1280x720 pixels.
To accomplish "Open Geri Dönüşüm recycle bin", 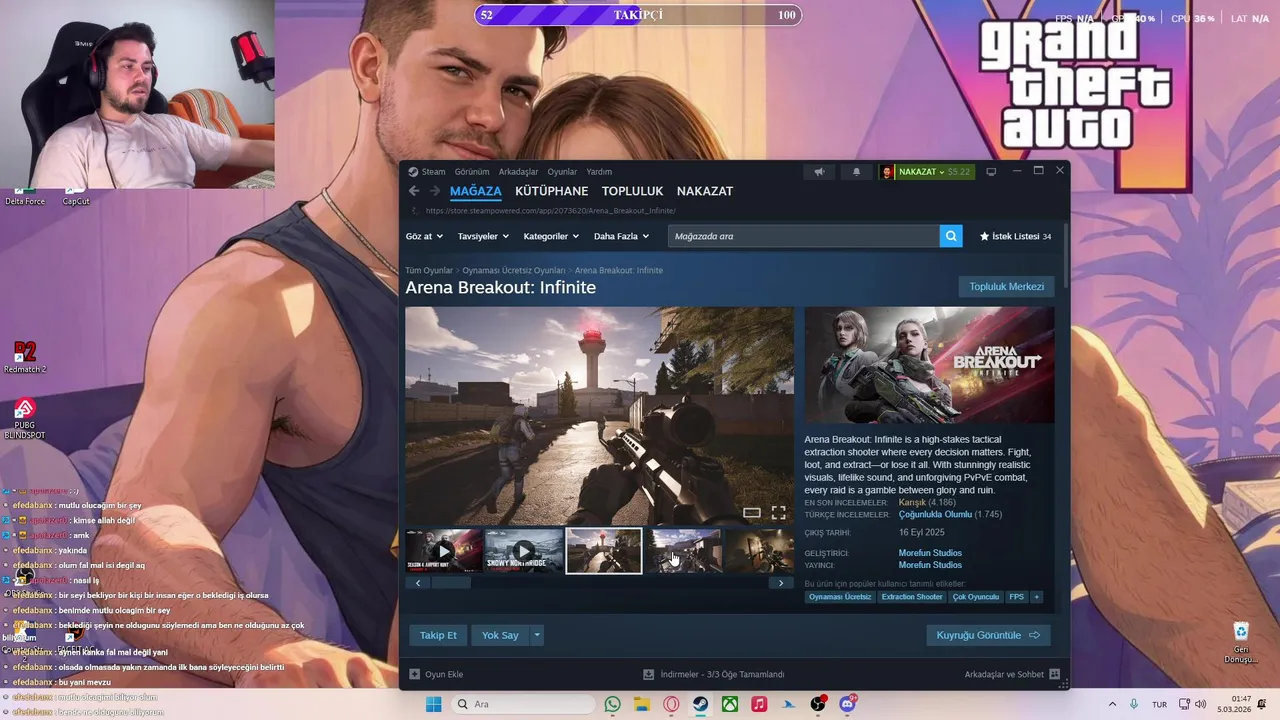I will tap(1241, 643).
